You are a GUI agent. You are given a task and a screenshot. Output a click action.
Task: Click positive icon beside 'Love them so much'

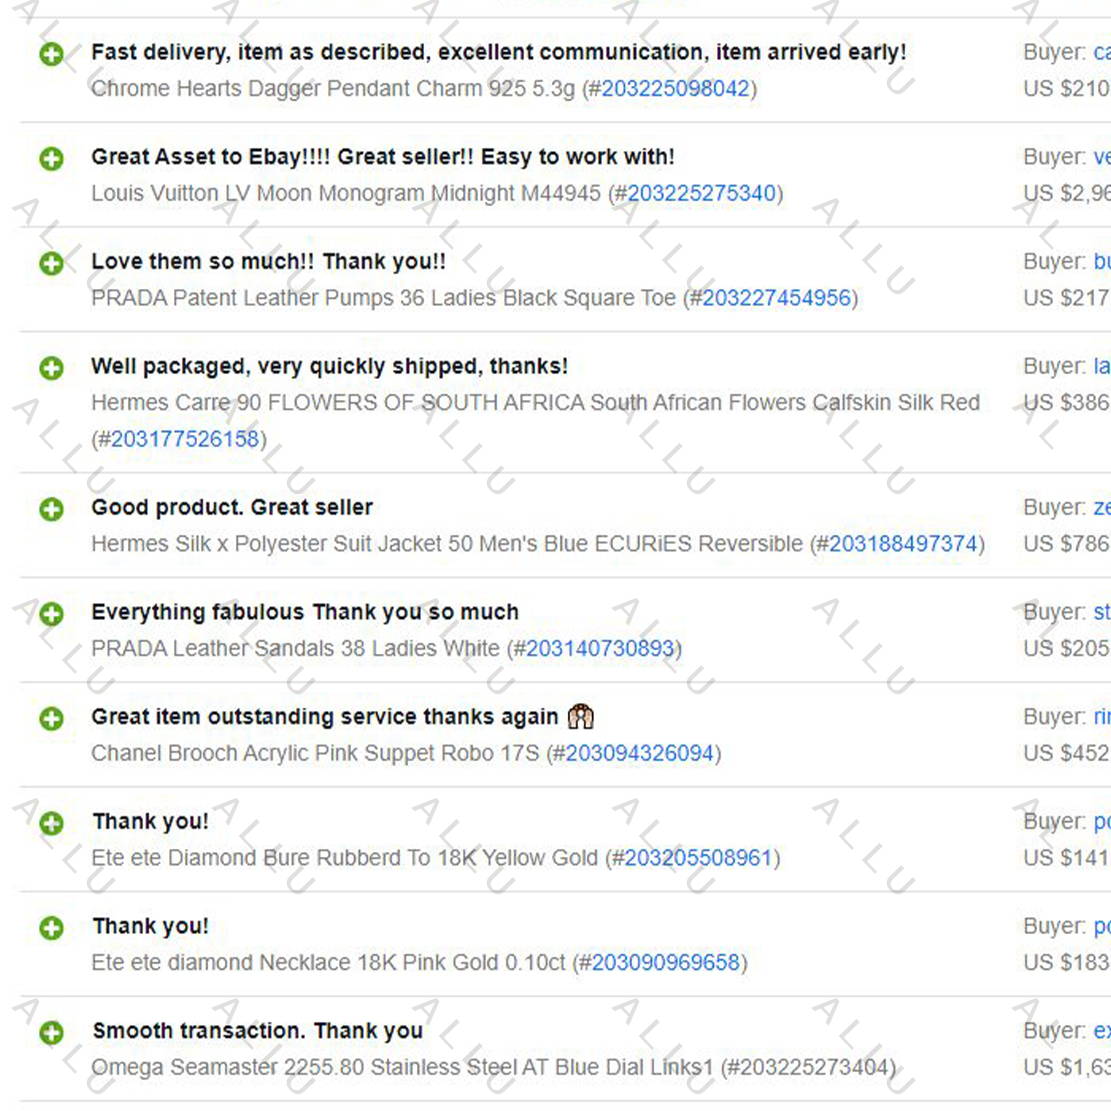(x=51, y=264)
